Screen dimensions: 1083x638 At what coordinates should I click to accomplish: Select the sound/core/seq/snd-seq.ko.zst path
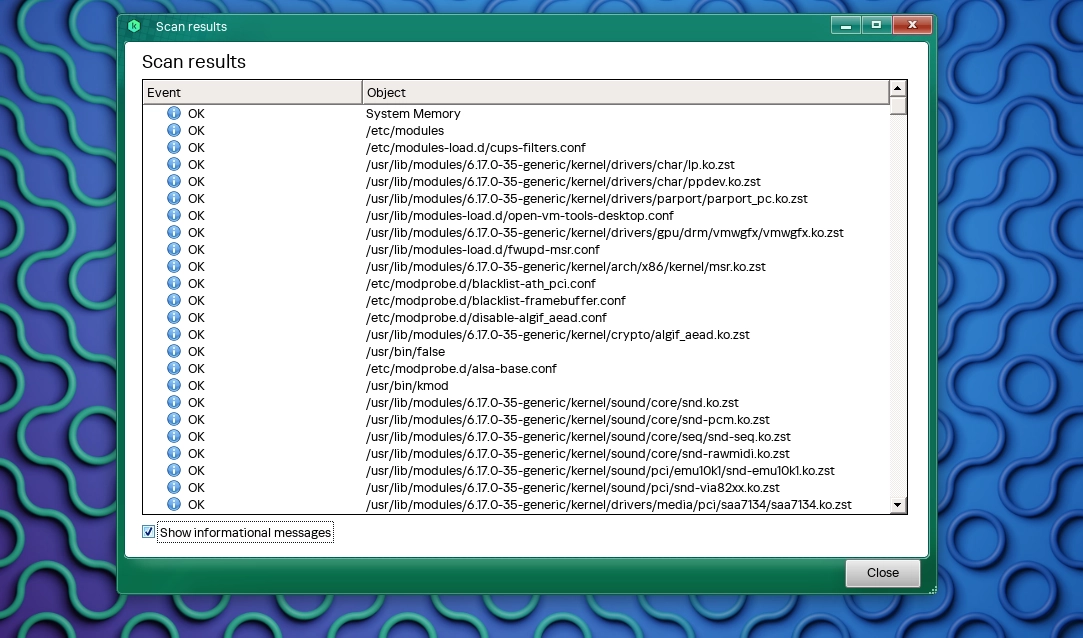tap(578, 436)
